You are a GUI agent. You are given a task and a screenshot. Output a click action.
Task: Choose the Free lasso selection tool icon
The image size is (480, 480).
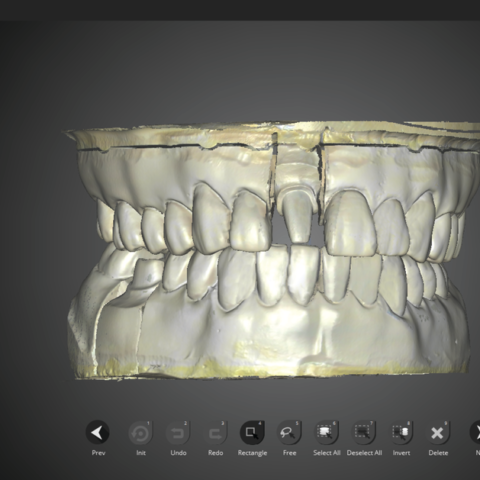(289, 433)
